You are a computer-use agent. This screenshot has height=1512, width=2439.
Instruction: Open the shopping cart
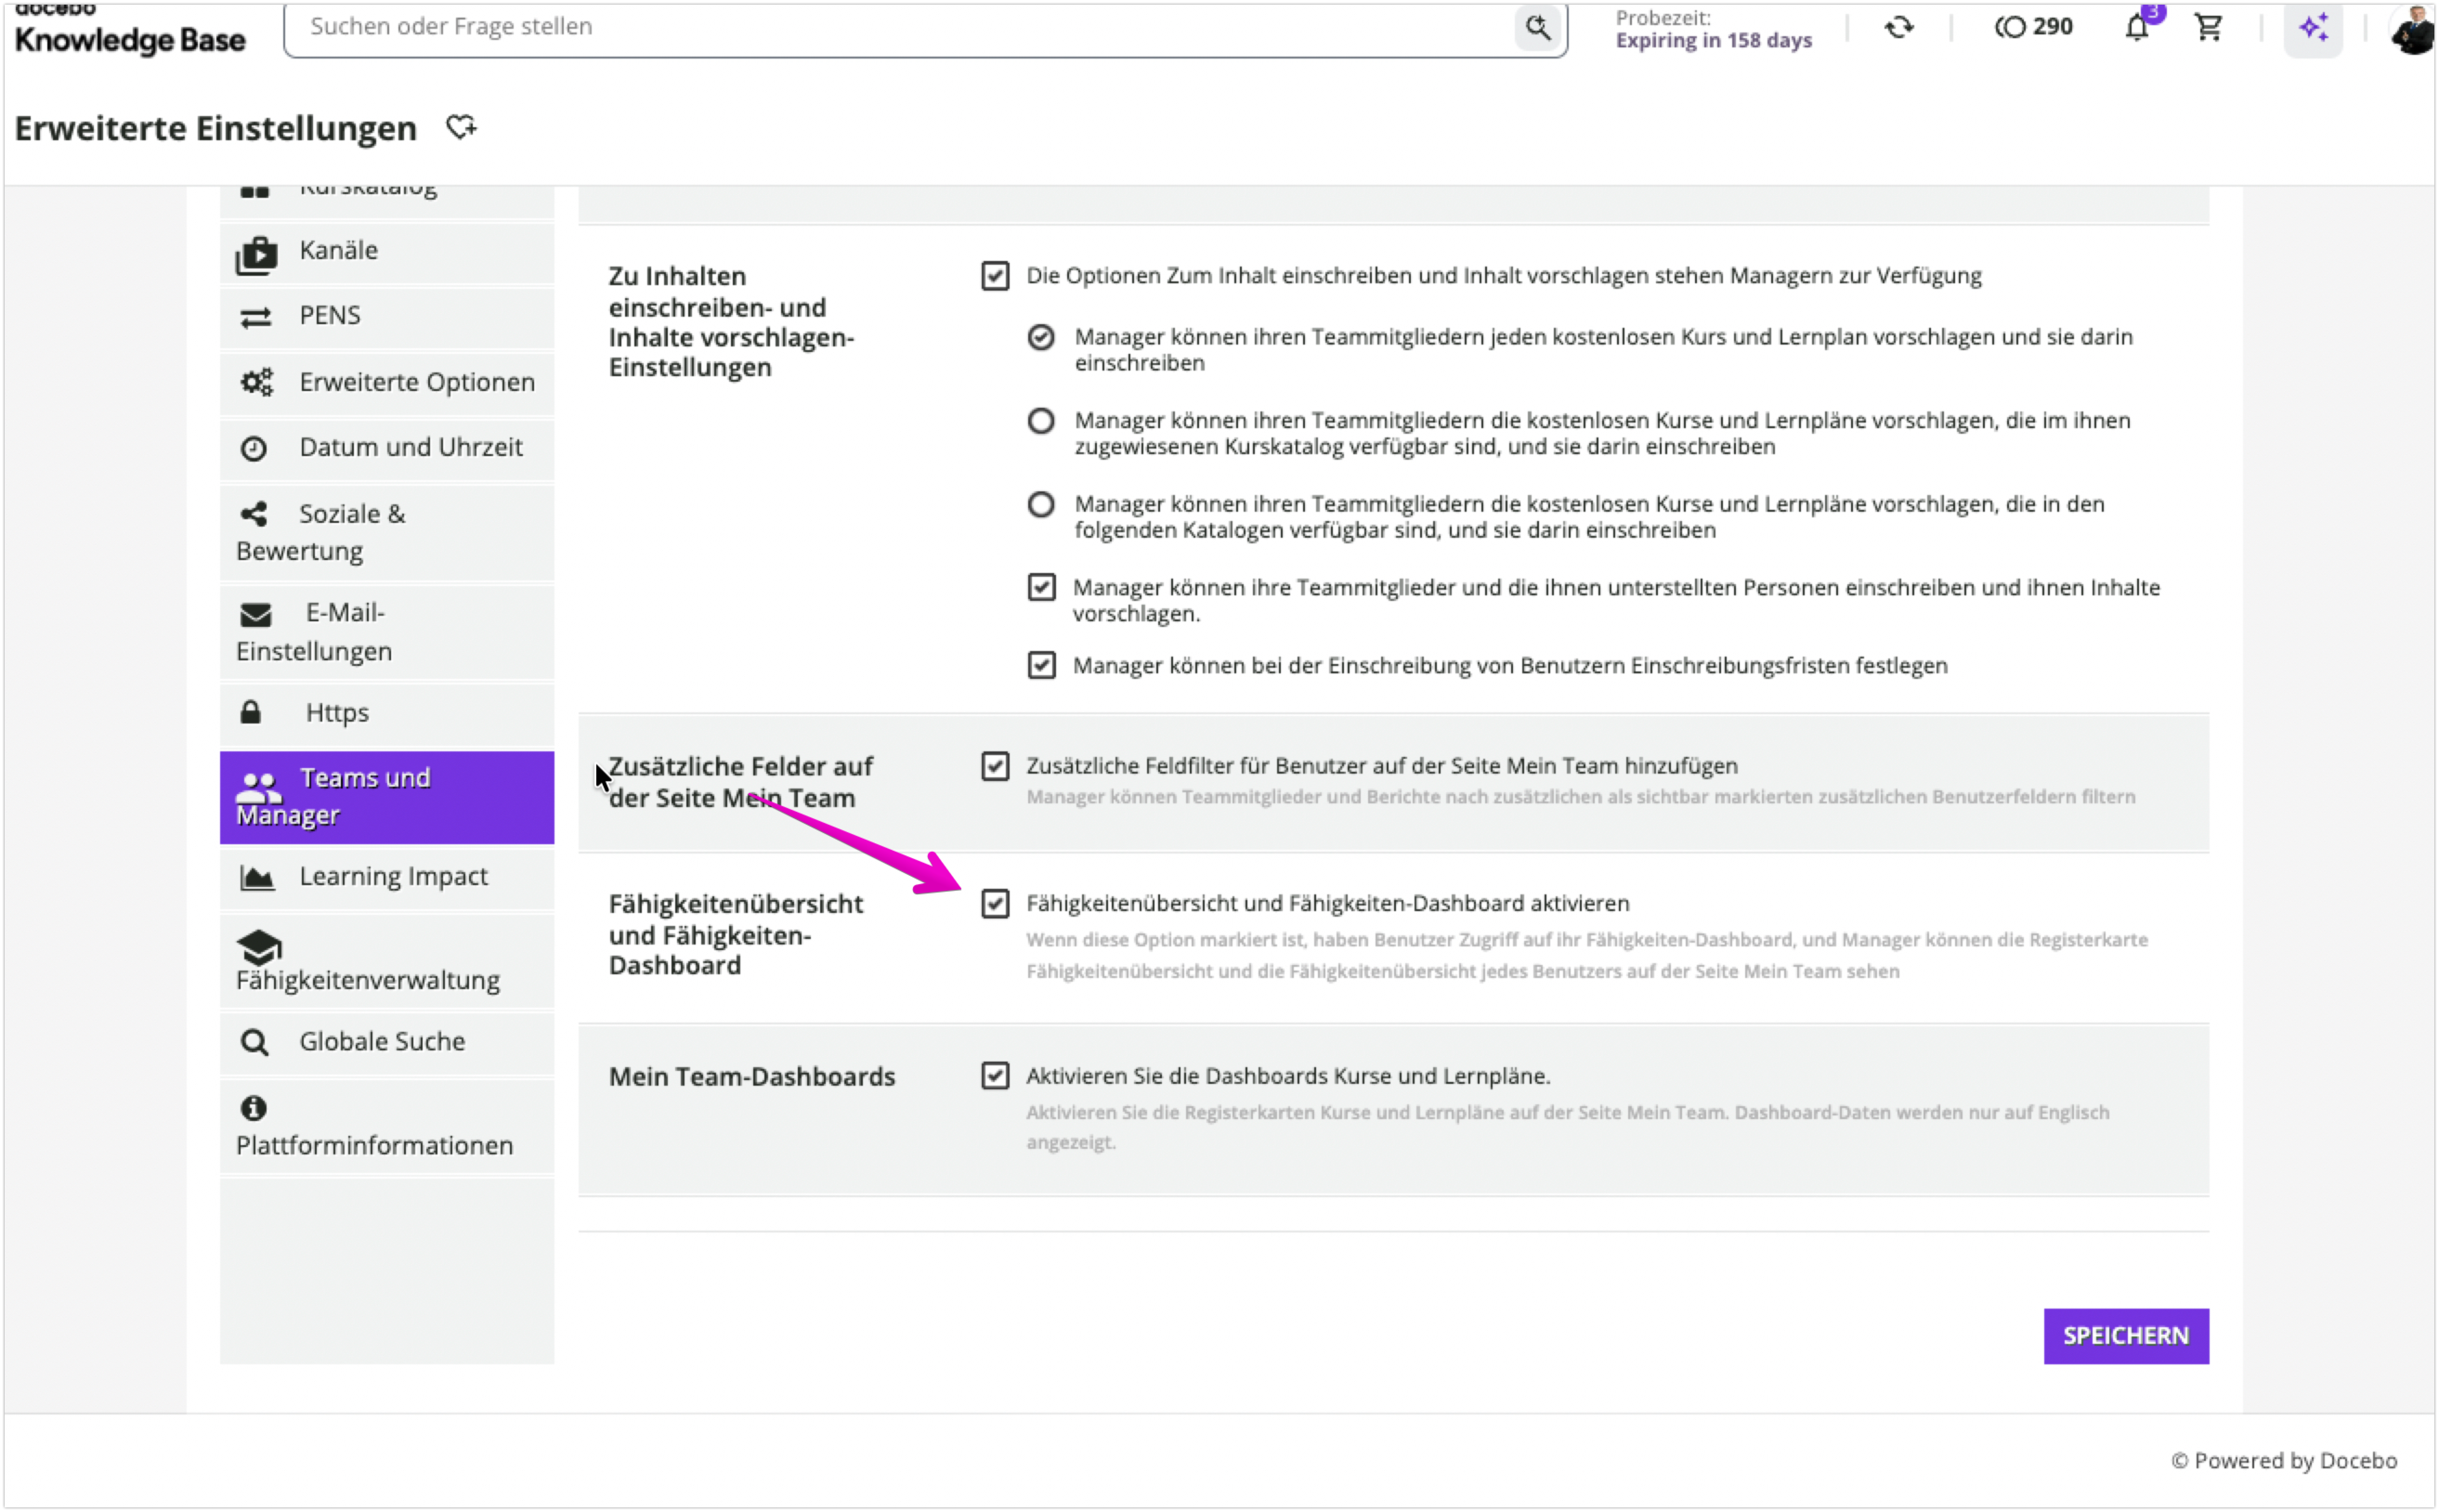(x=2208, y=27)
